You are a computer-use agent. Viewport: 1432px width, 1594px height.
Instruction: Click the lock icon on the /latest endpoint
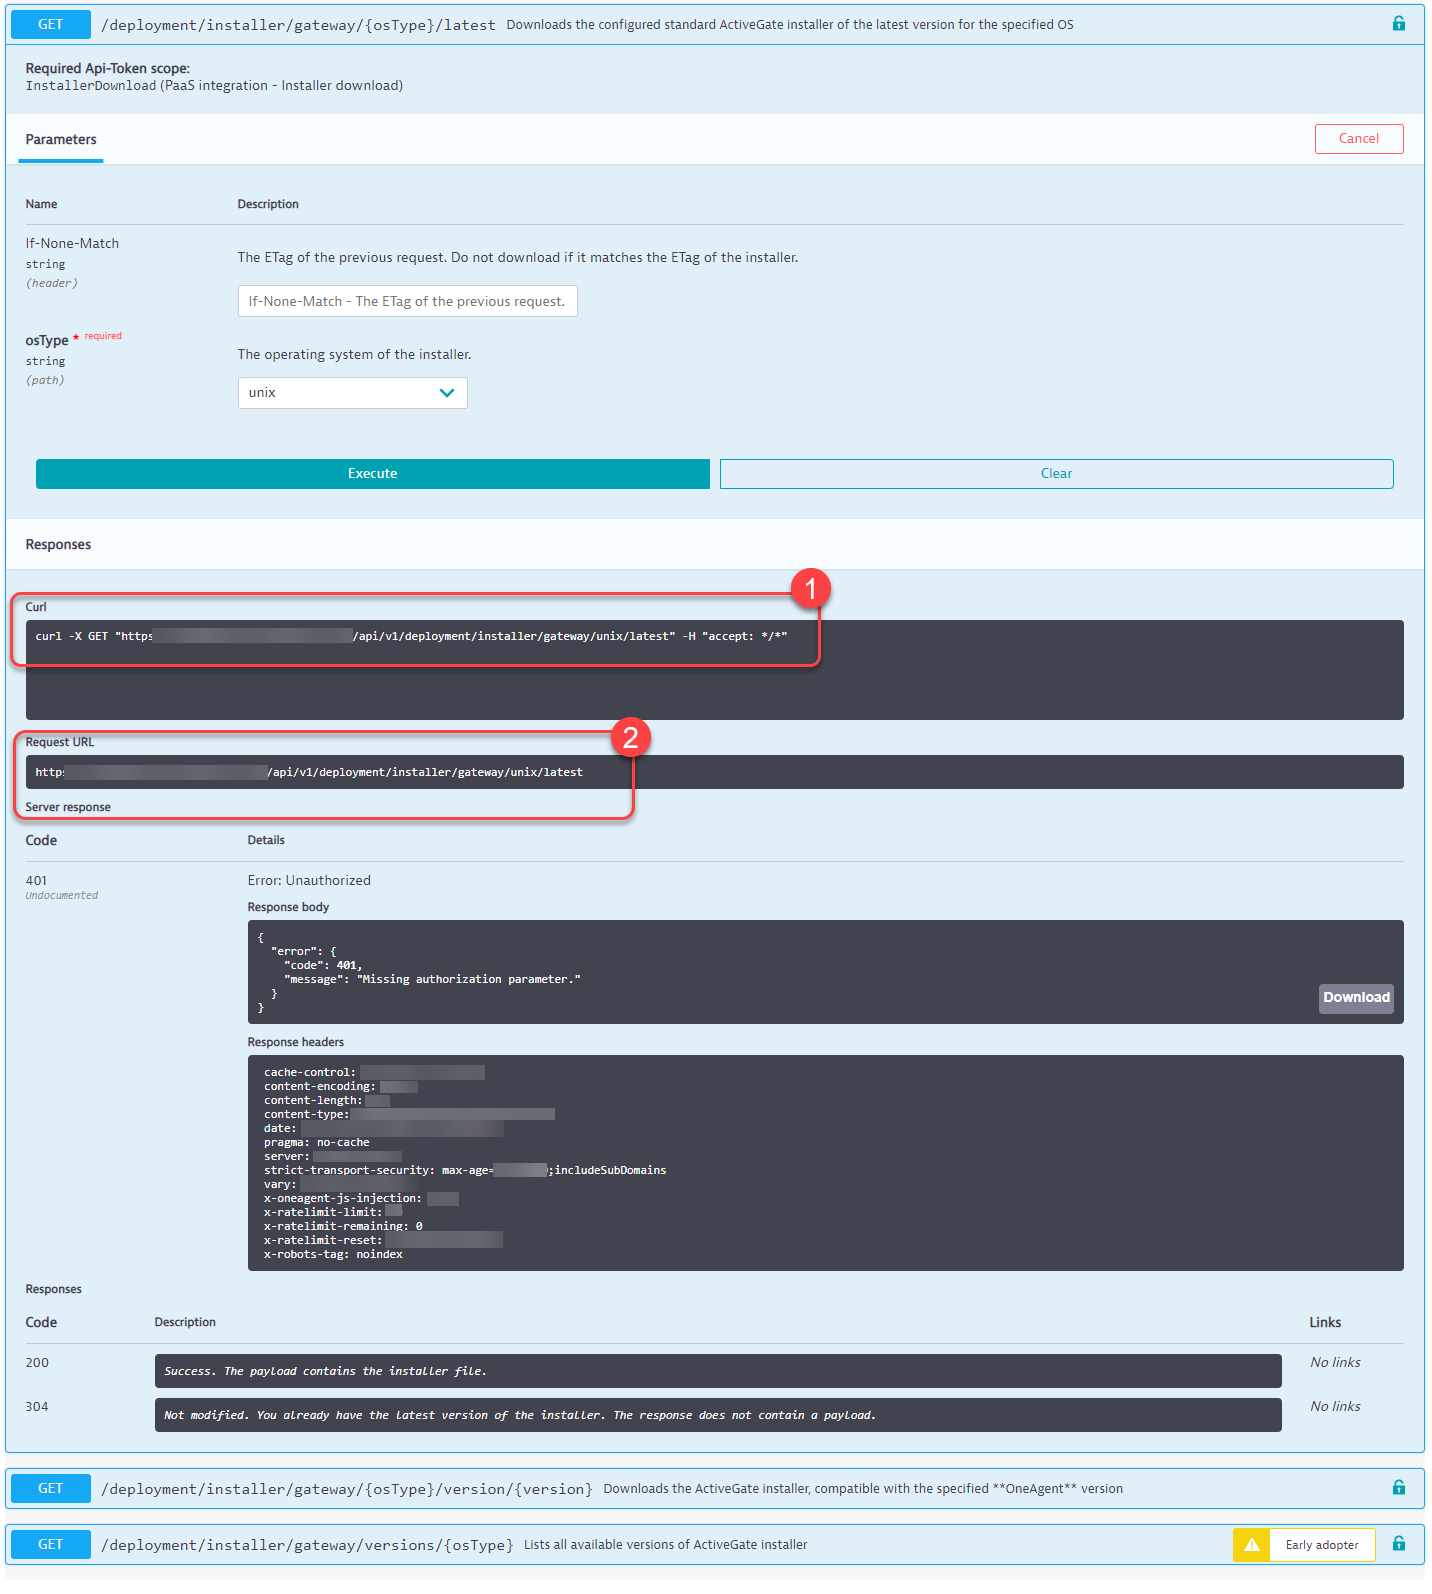coord(1398,24)
